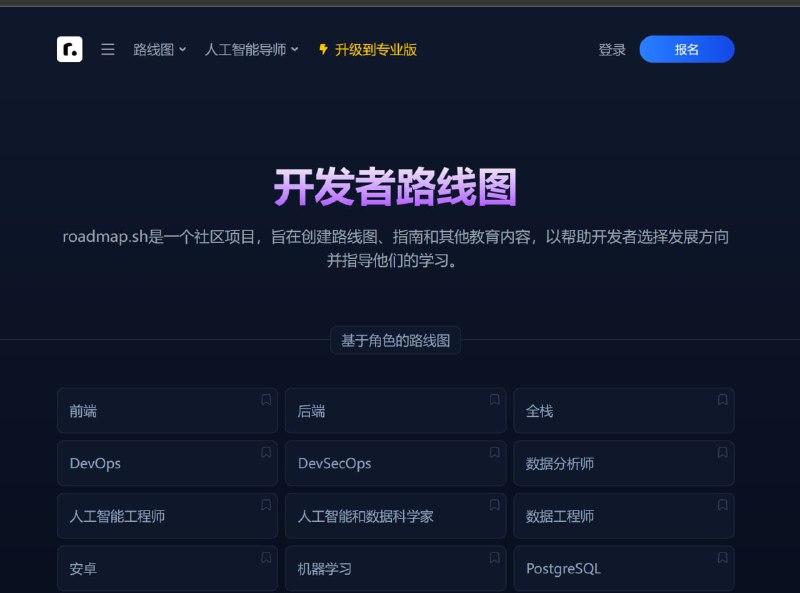Open the 安卓 roadmap card
800x593 pixels.
pos(167,568)
